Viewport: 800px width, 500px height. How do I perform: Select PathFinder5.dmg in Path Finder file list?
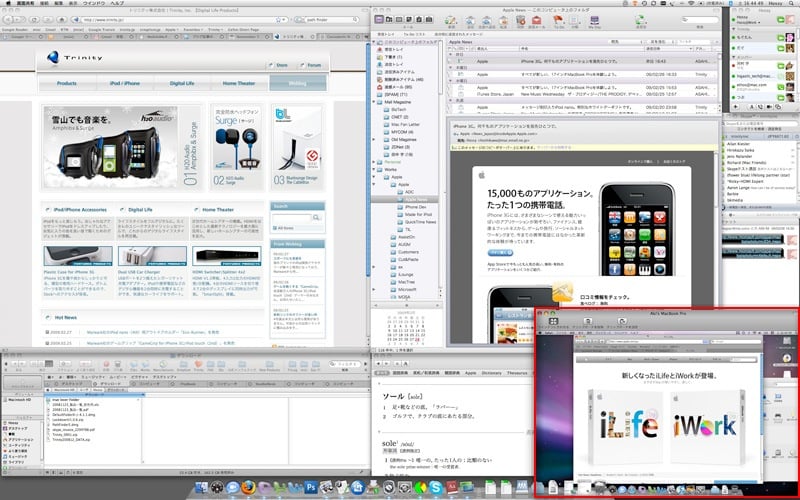tap(64, 423)
